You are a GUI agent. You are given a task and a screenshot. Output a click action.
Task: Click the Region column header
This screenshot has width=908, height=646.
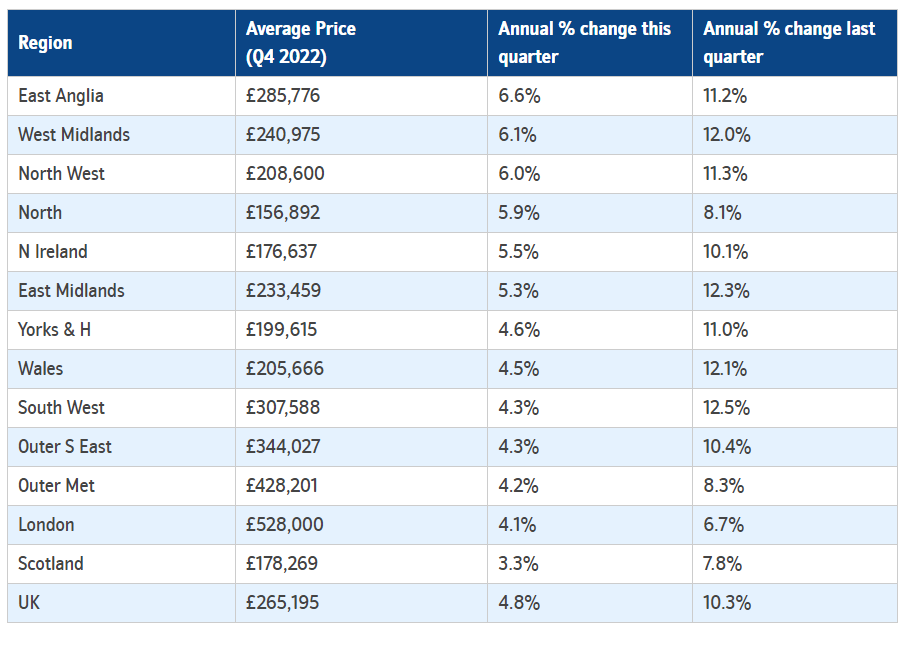point(46,43)
